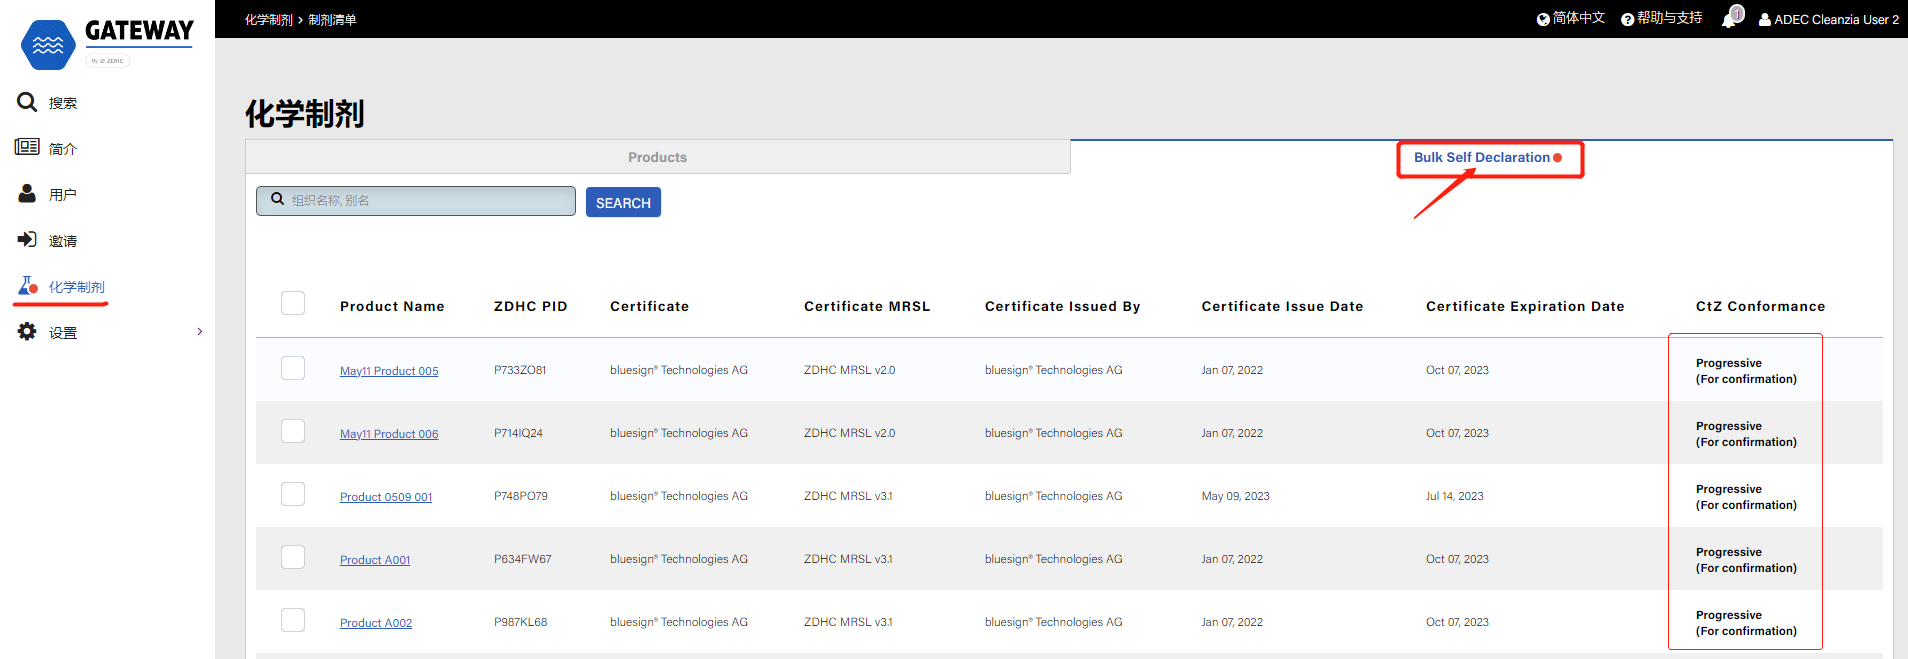The height and width of the screenshot is (659, 1908).
Task: Select 设置 in the sidebar menu
Action: coord(63,333)
